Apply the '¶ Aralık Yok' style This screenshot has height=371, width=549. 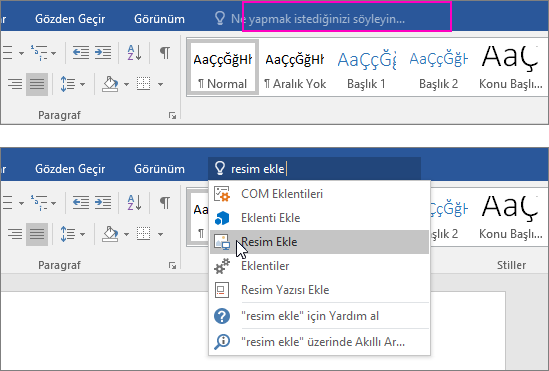(x=295, y=67)
